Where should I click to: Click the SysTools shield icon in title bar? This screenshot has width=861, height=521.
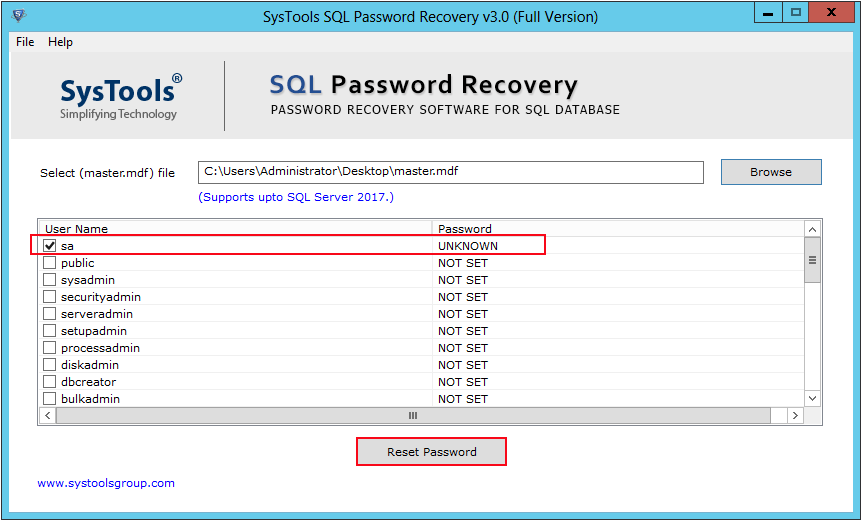click(19, 16)
